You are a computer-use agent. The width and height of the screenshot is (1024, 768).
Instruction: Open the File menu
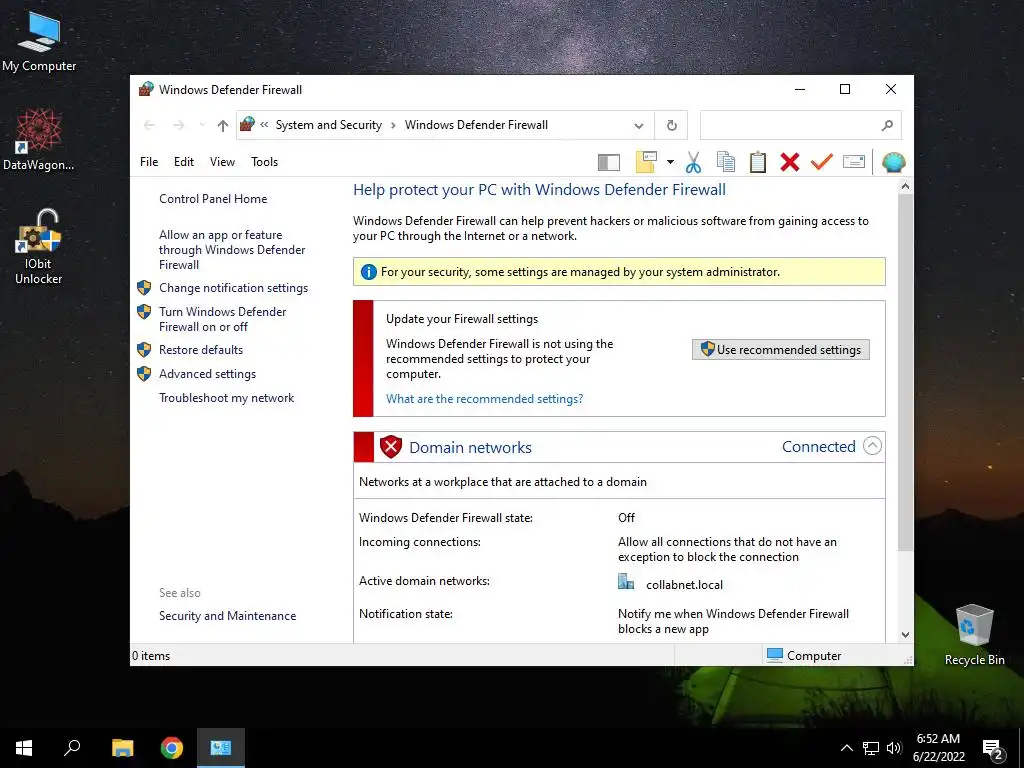tap(149, 162)
